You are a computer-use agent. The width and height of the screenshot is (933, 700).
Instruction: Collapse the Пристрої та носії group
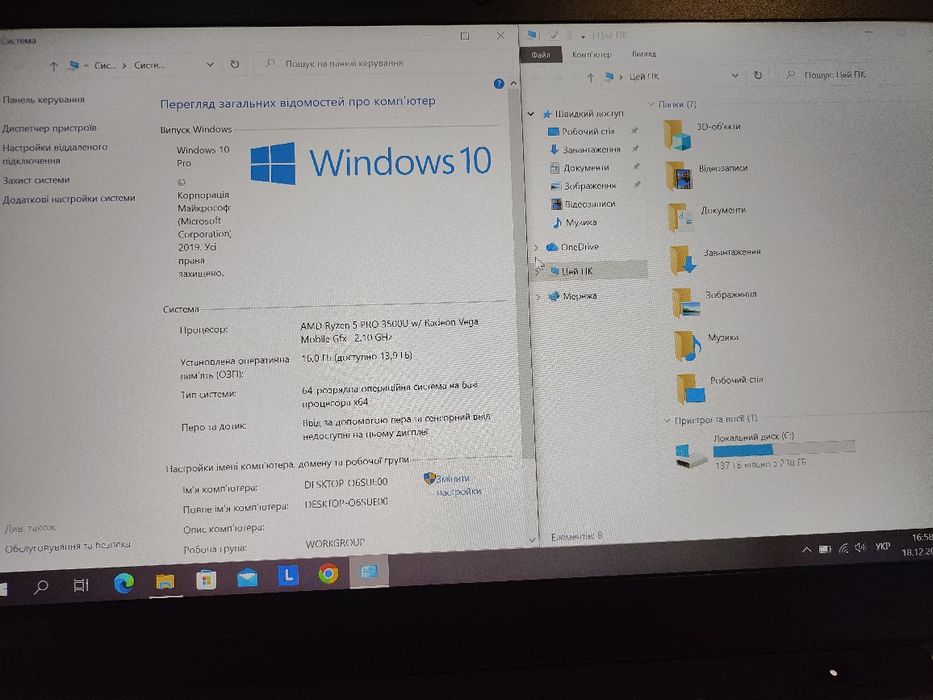667,420
